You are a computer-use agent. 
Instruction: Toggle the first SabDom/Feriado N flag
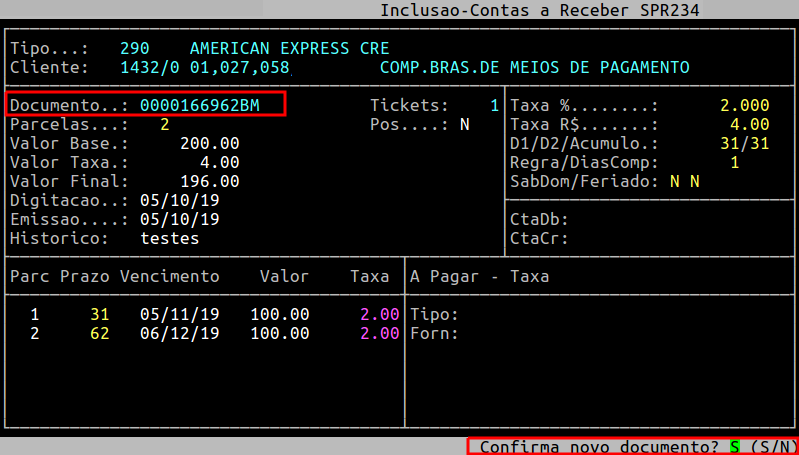click(675, 182)
